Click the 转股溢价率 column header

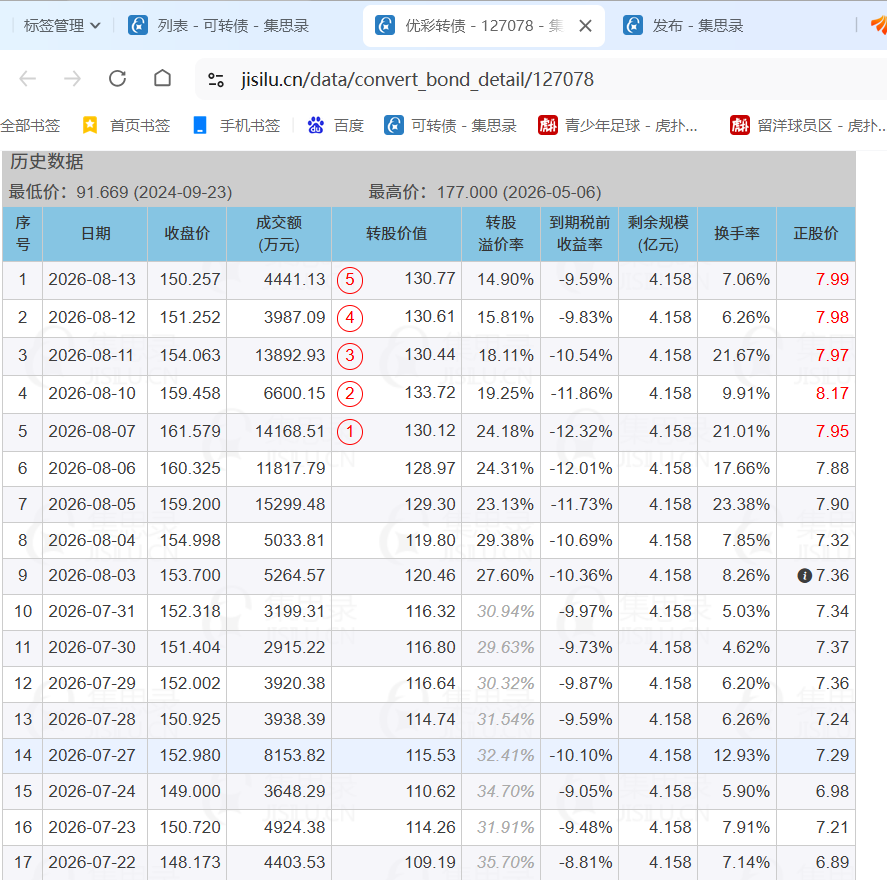pyautogui.click(x=501, y=234)
